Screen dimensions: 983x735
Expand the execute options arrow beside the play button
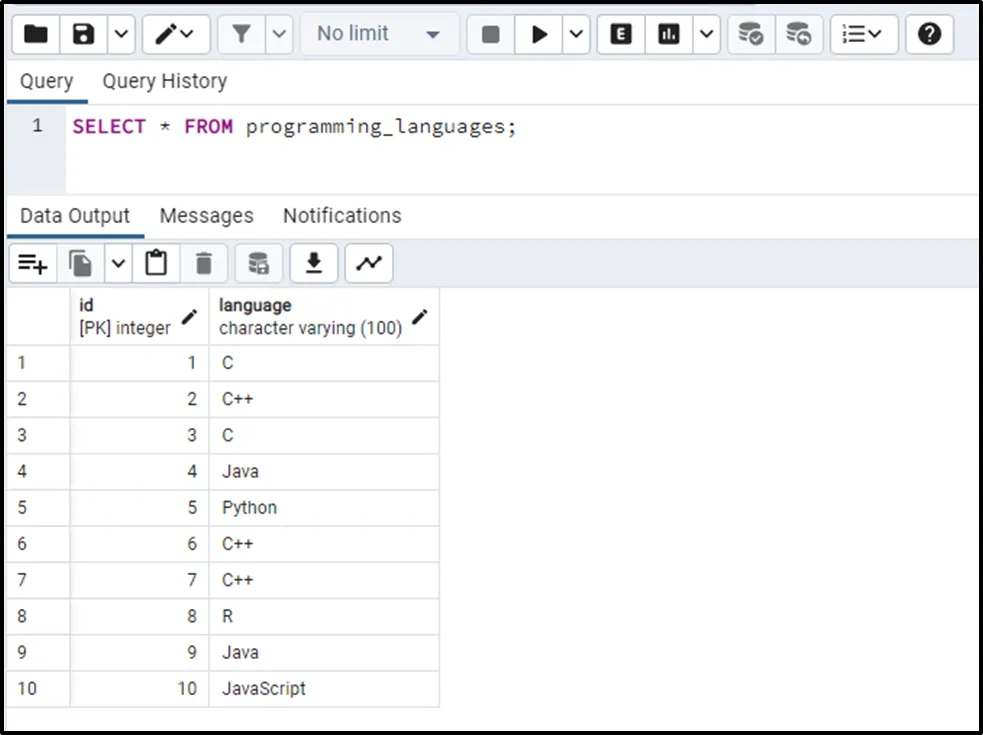point(577,34)
